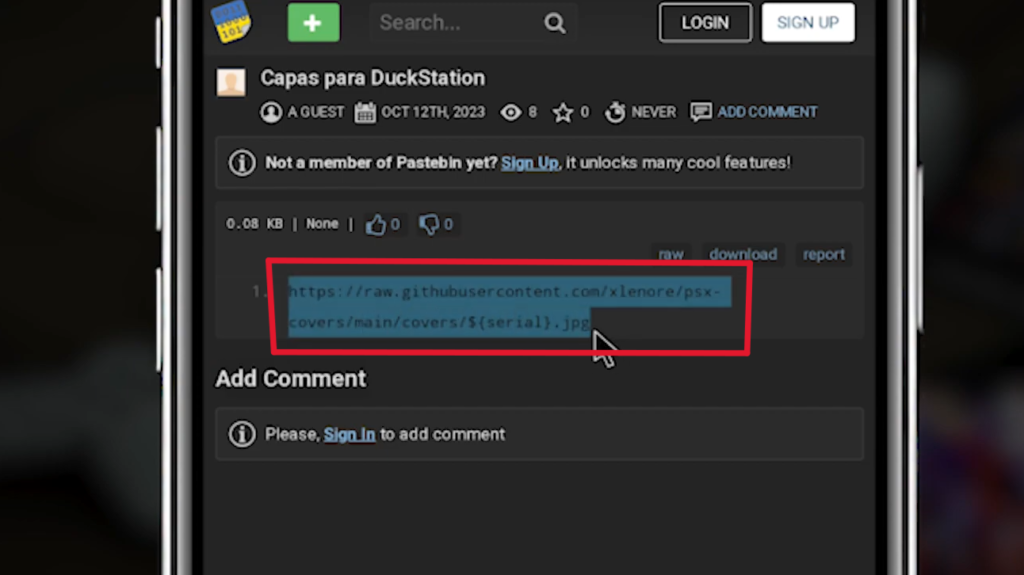Image resolution: width=1024 pixels, height=575 pixels.
Task: Click the thumbs down dislike icon
Action: coord(429,225)
